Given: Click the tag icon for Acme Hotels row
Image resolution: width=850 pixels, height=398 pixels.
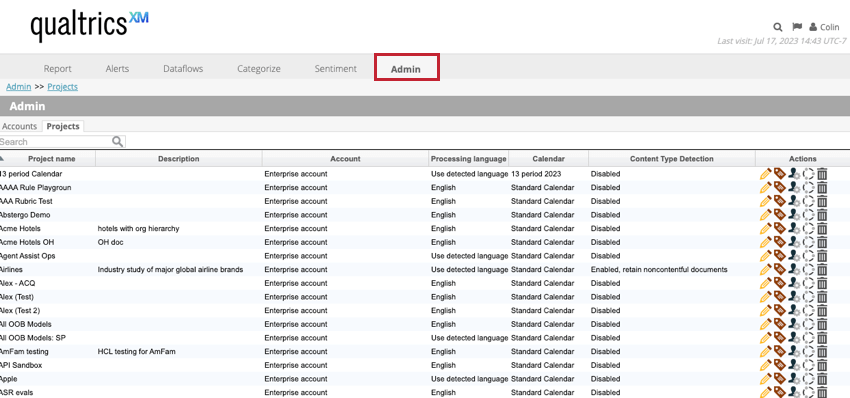Looking at the screenshot, I should (779, 228).
